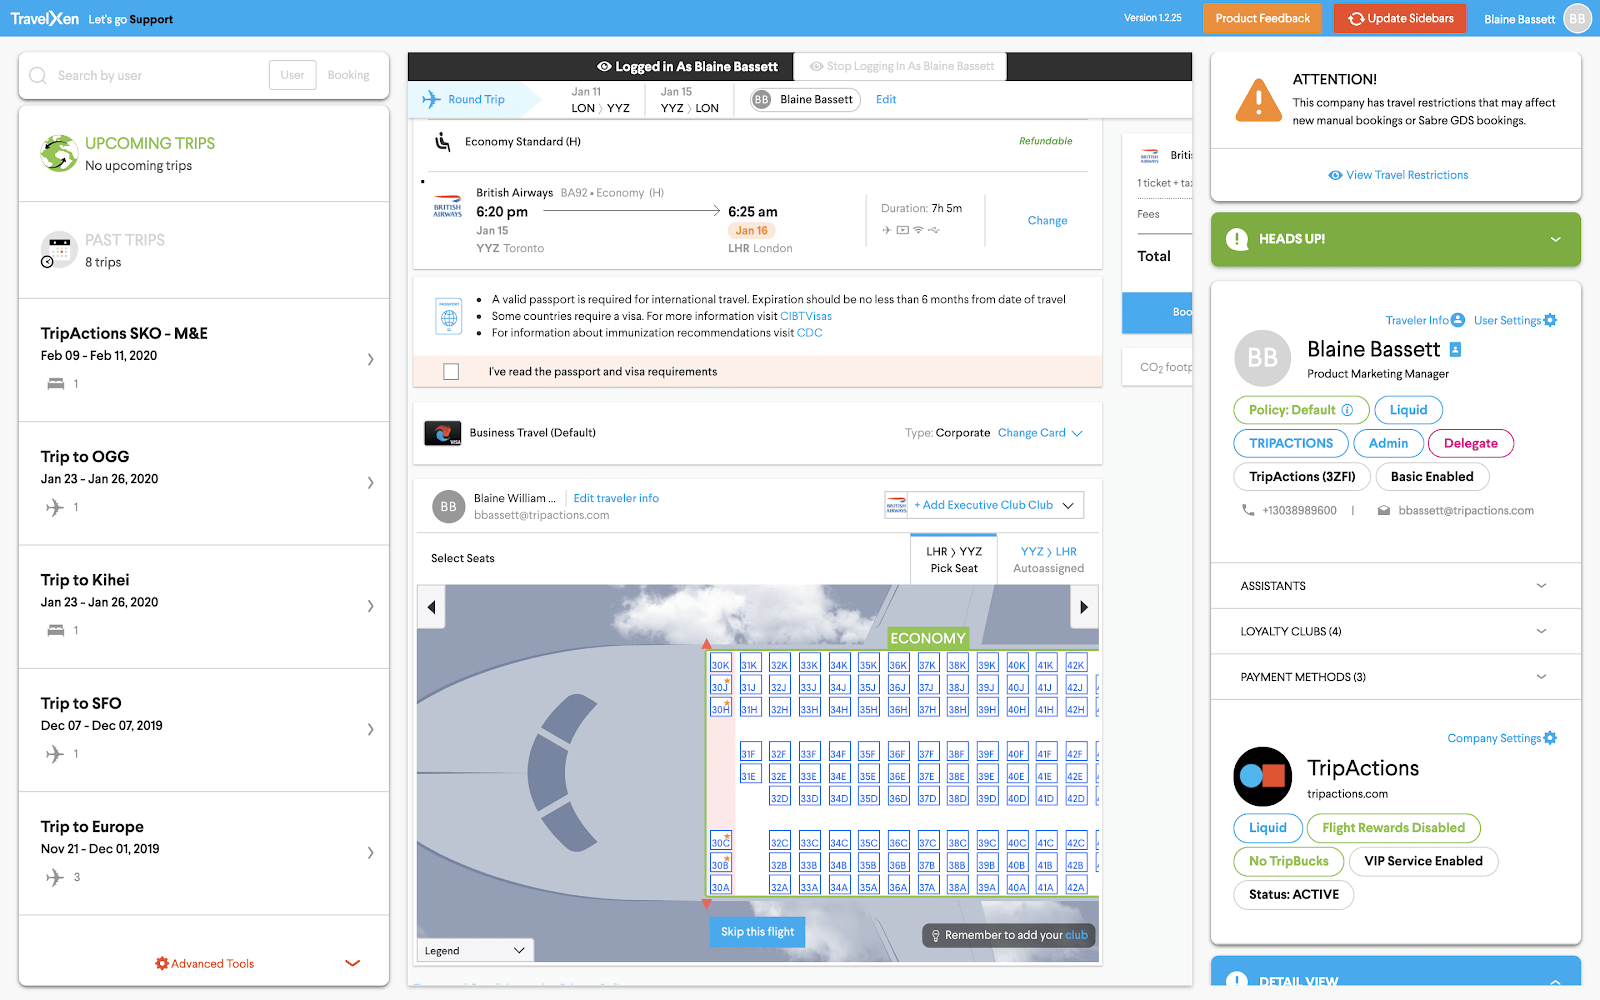Click Edit traveler info link
This screenshot has height=1000, width=1600.
616,498
